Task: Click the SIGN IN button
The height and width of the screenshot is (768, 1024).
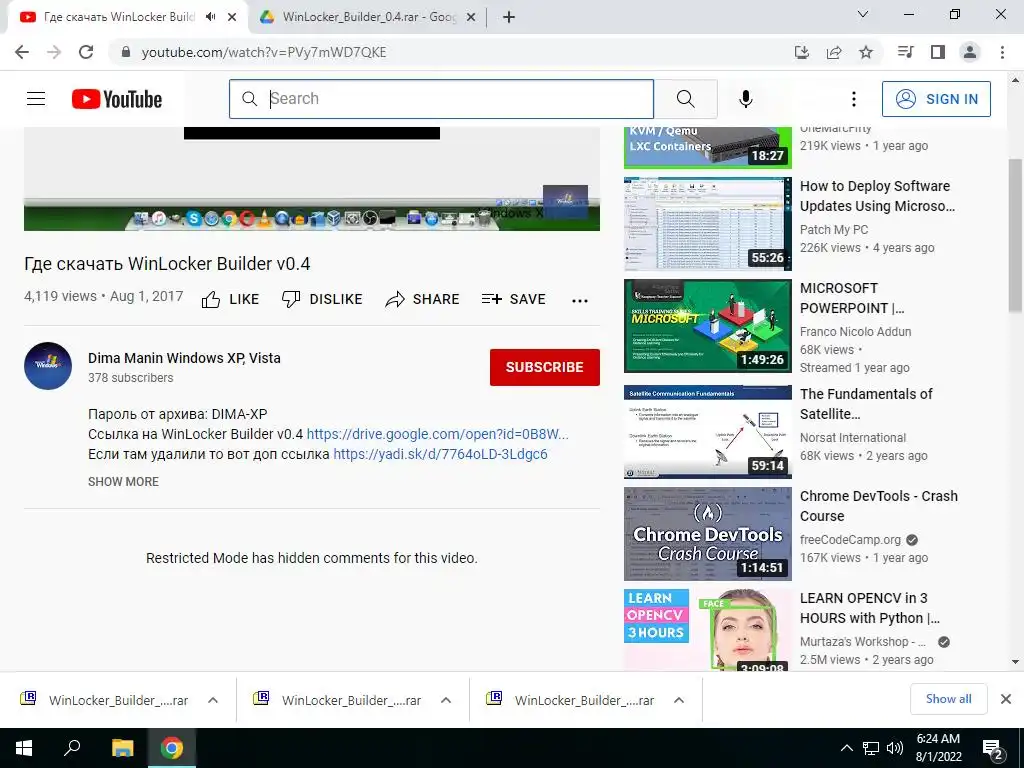Action: 936,99
